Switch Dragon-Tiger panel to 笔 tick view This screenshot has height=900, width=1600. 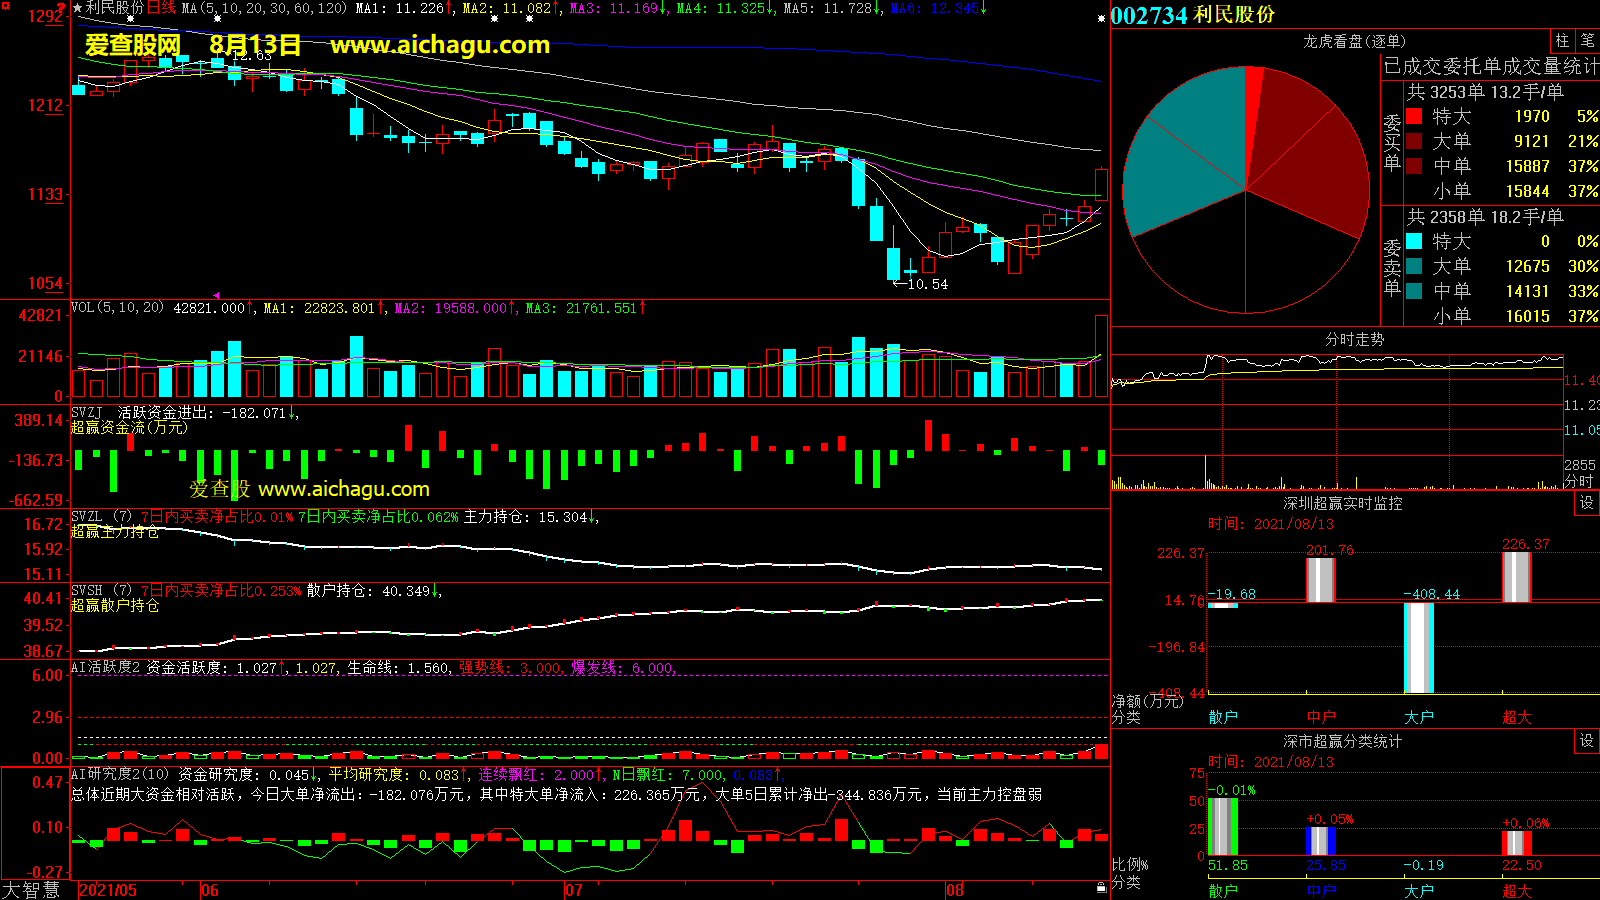(1587, 40)
